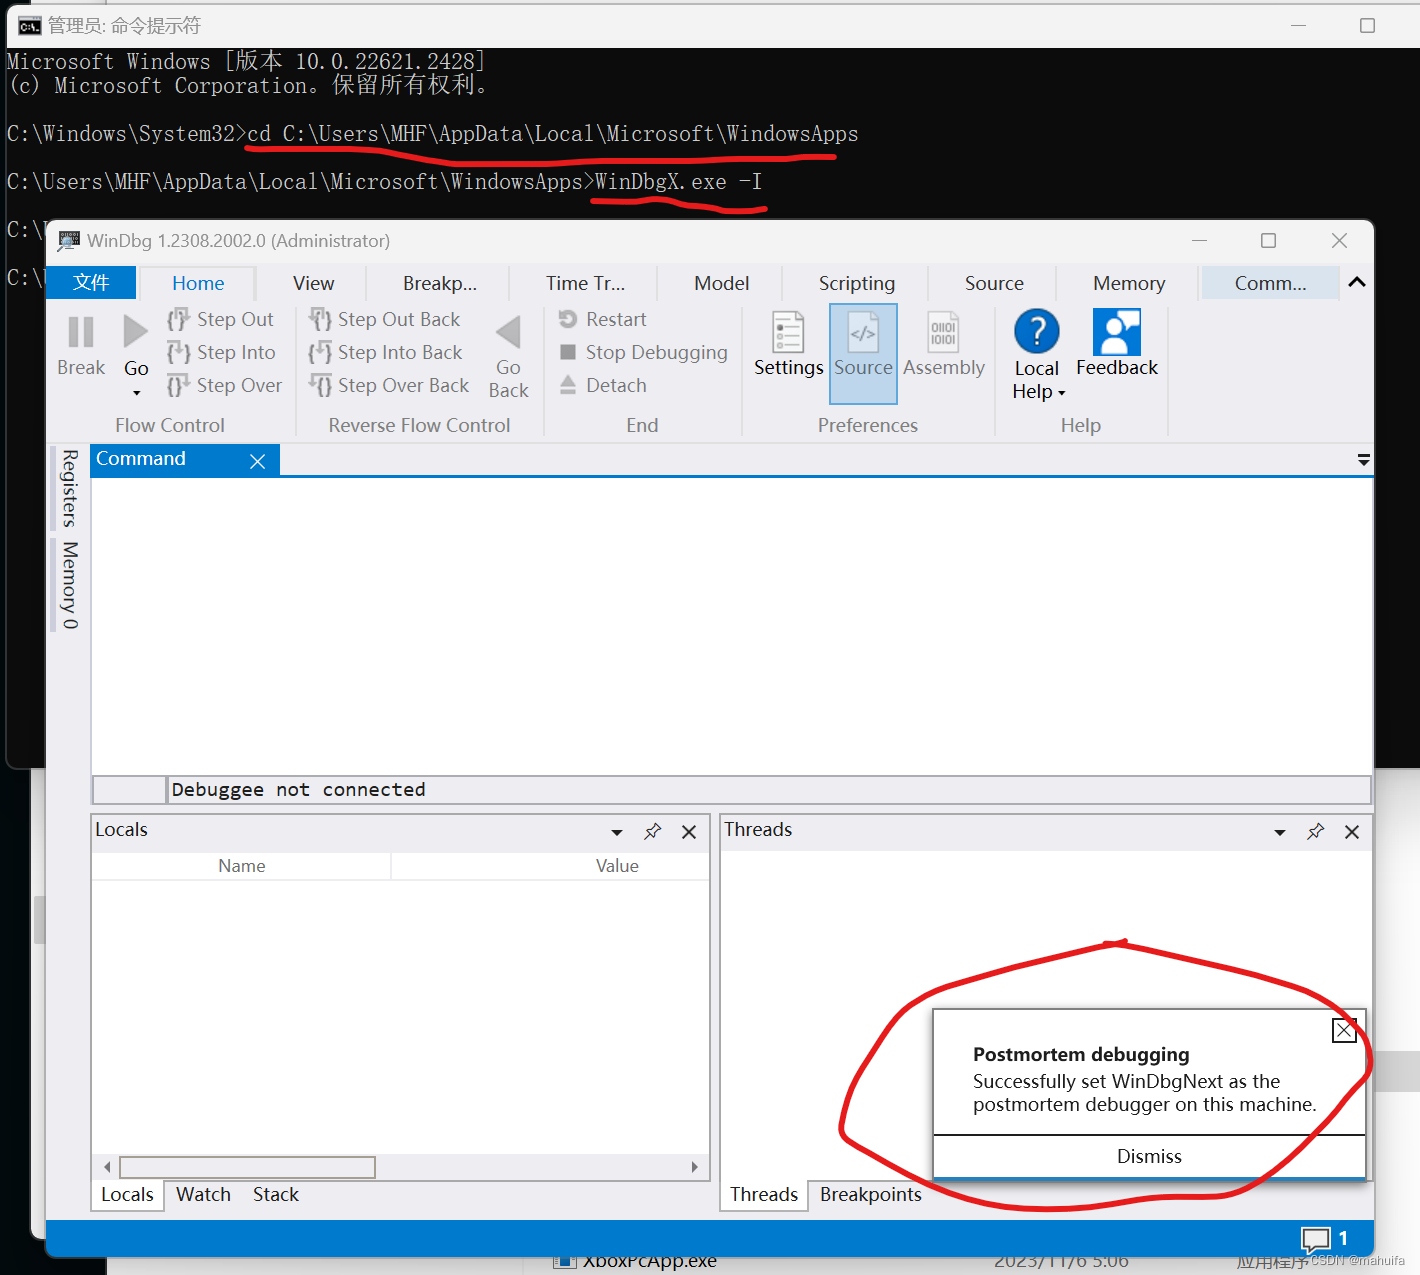The image size is (1420, 1275).
Task: Close the Locals panel
Action: coord(689,832)
